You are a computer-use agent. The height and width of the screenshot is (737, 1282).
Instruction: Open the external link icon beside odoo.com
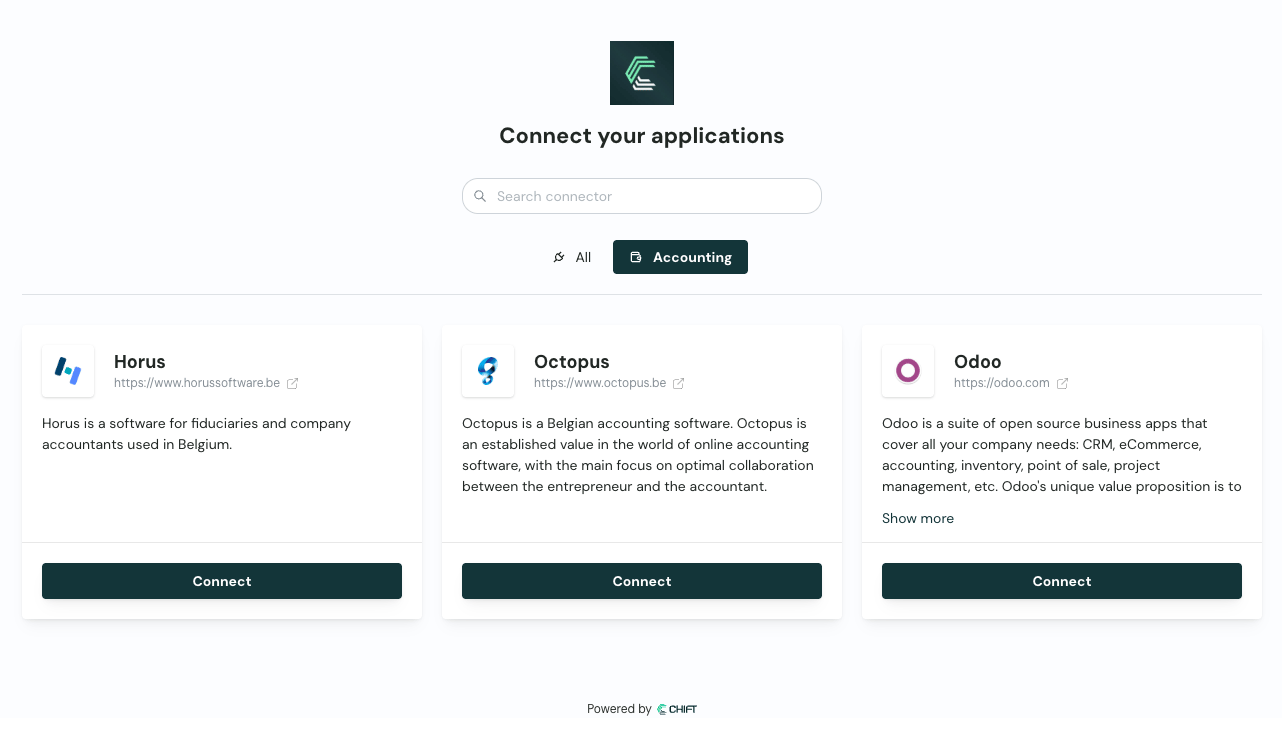pos(1063,383)
